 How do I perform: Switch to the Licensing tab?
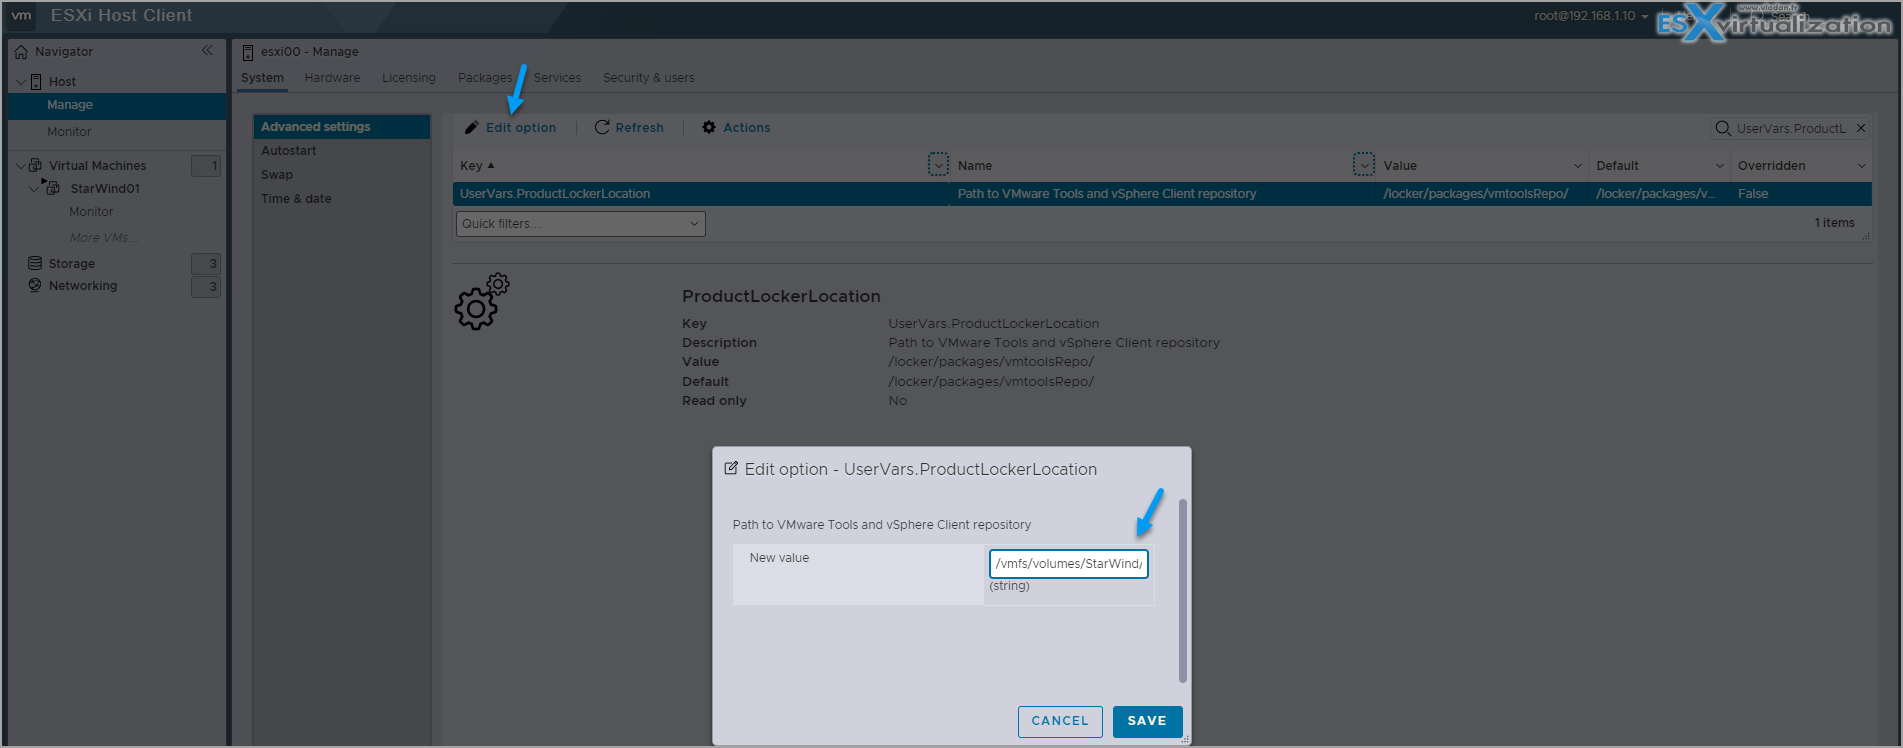[409, 78]
